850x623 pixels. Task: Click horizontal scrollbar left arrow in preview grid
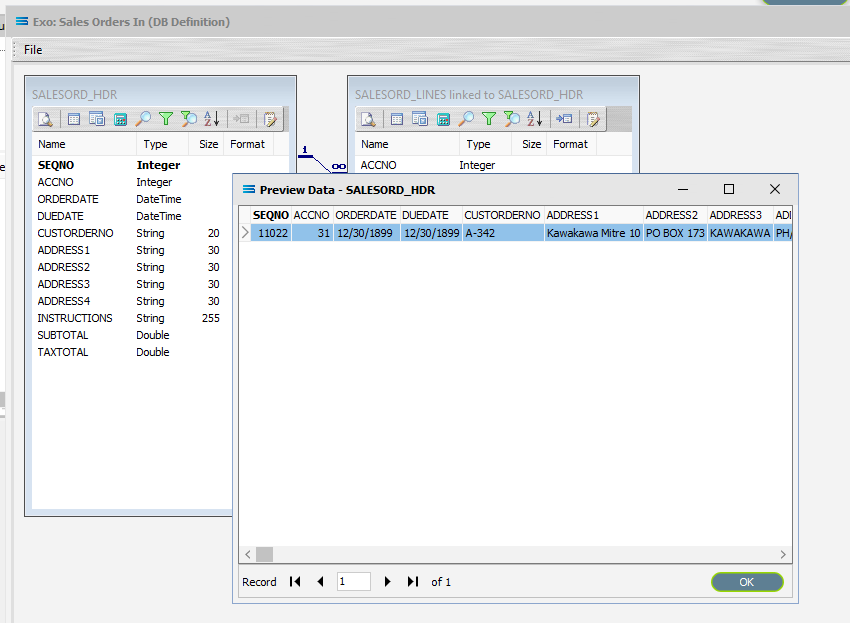248,554
